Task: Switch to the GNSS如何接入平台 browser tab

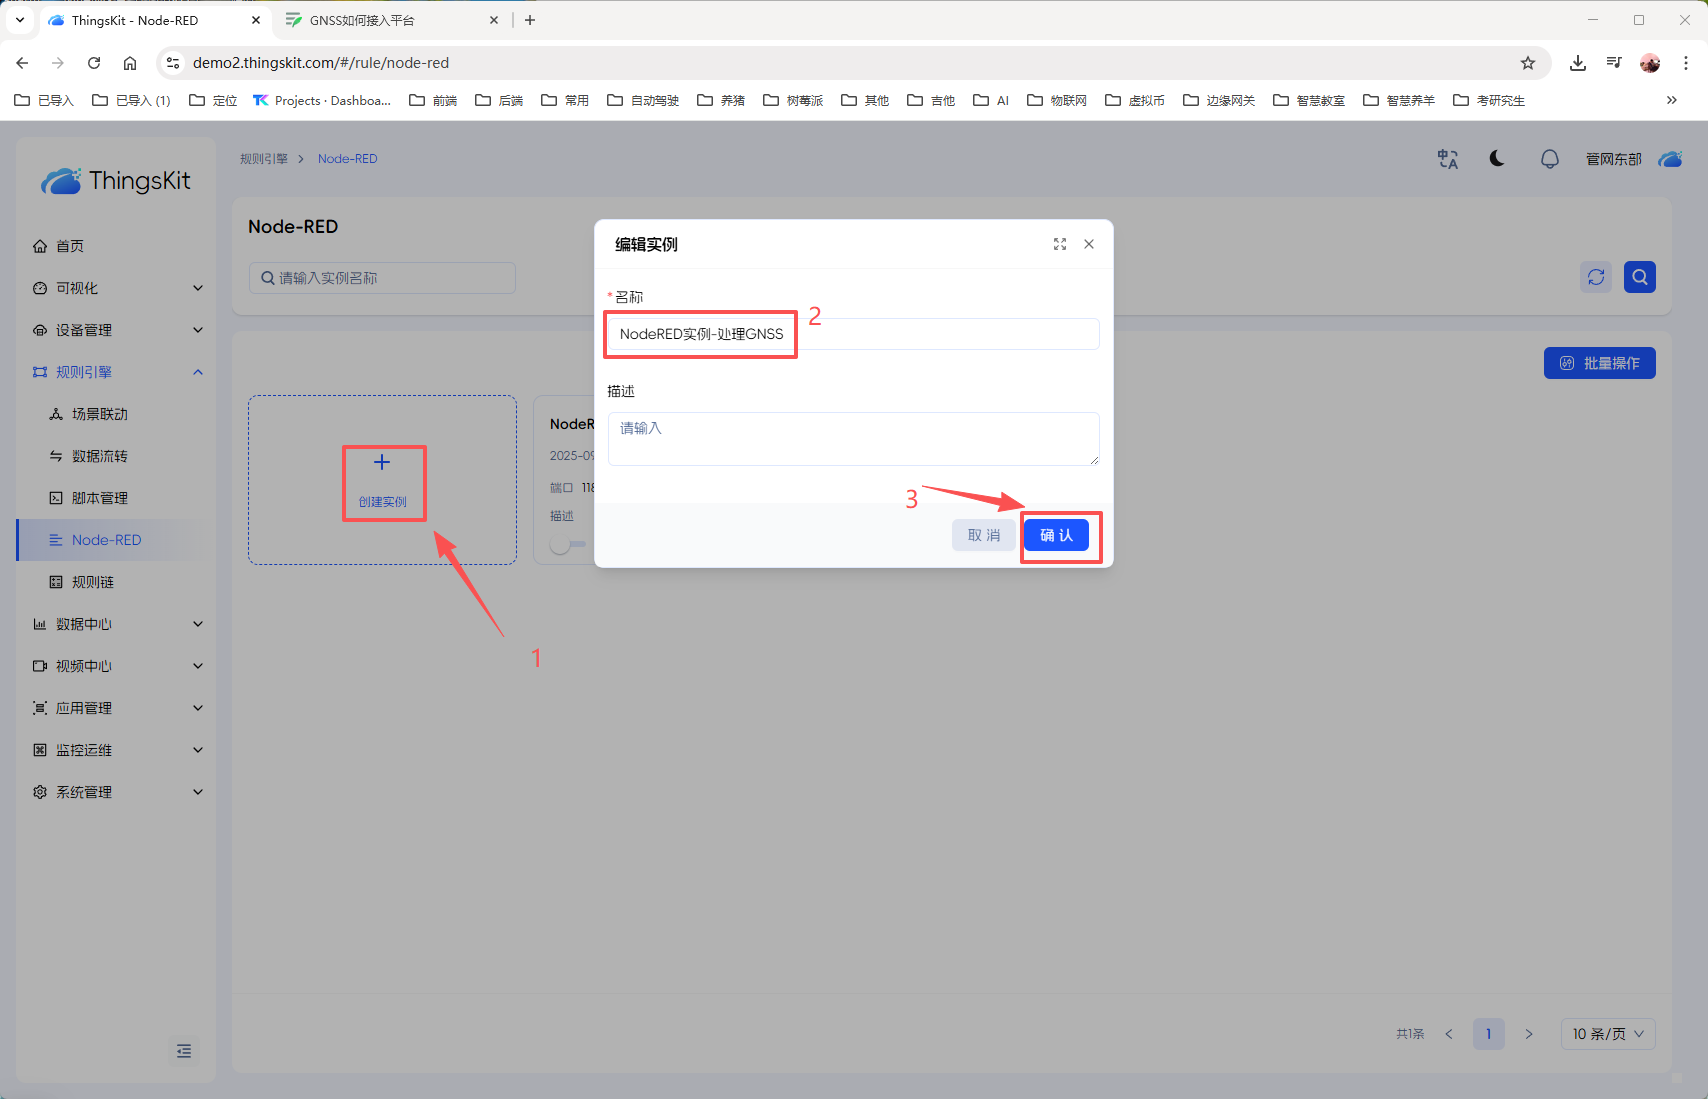Action: [390, 20]
